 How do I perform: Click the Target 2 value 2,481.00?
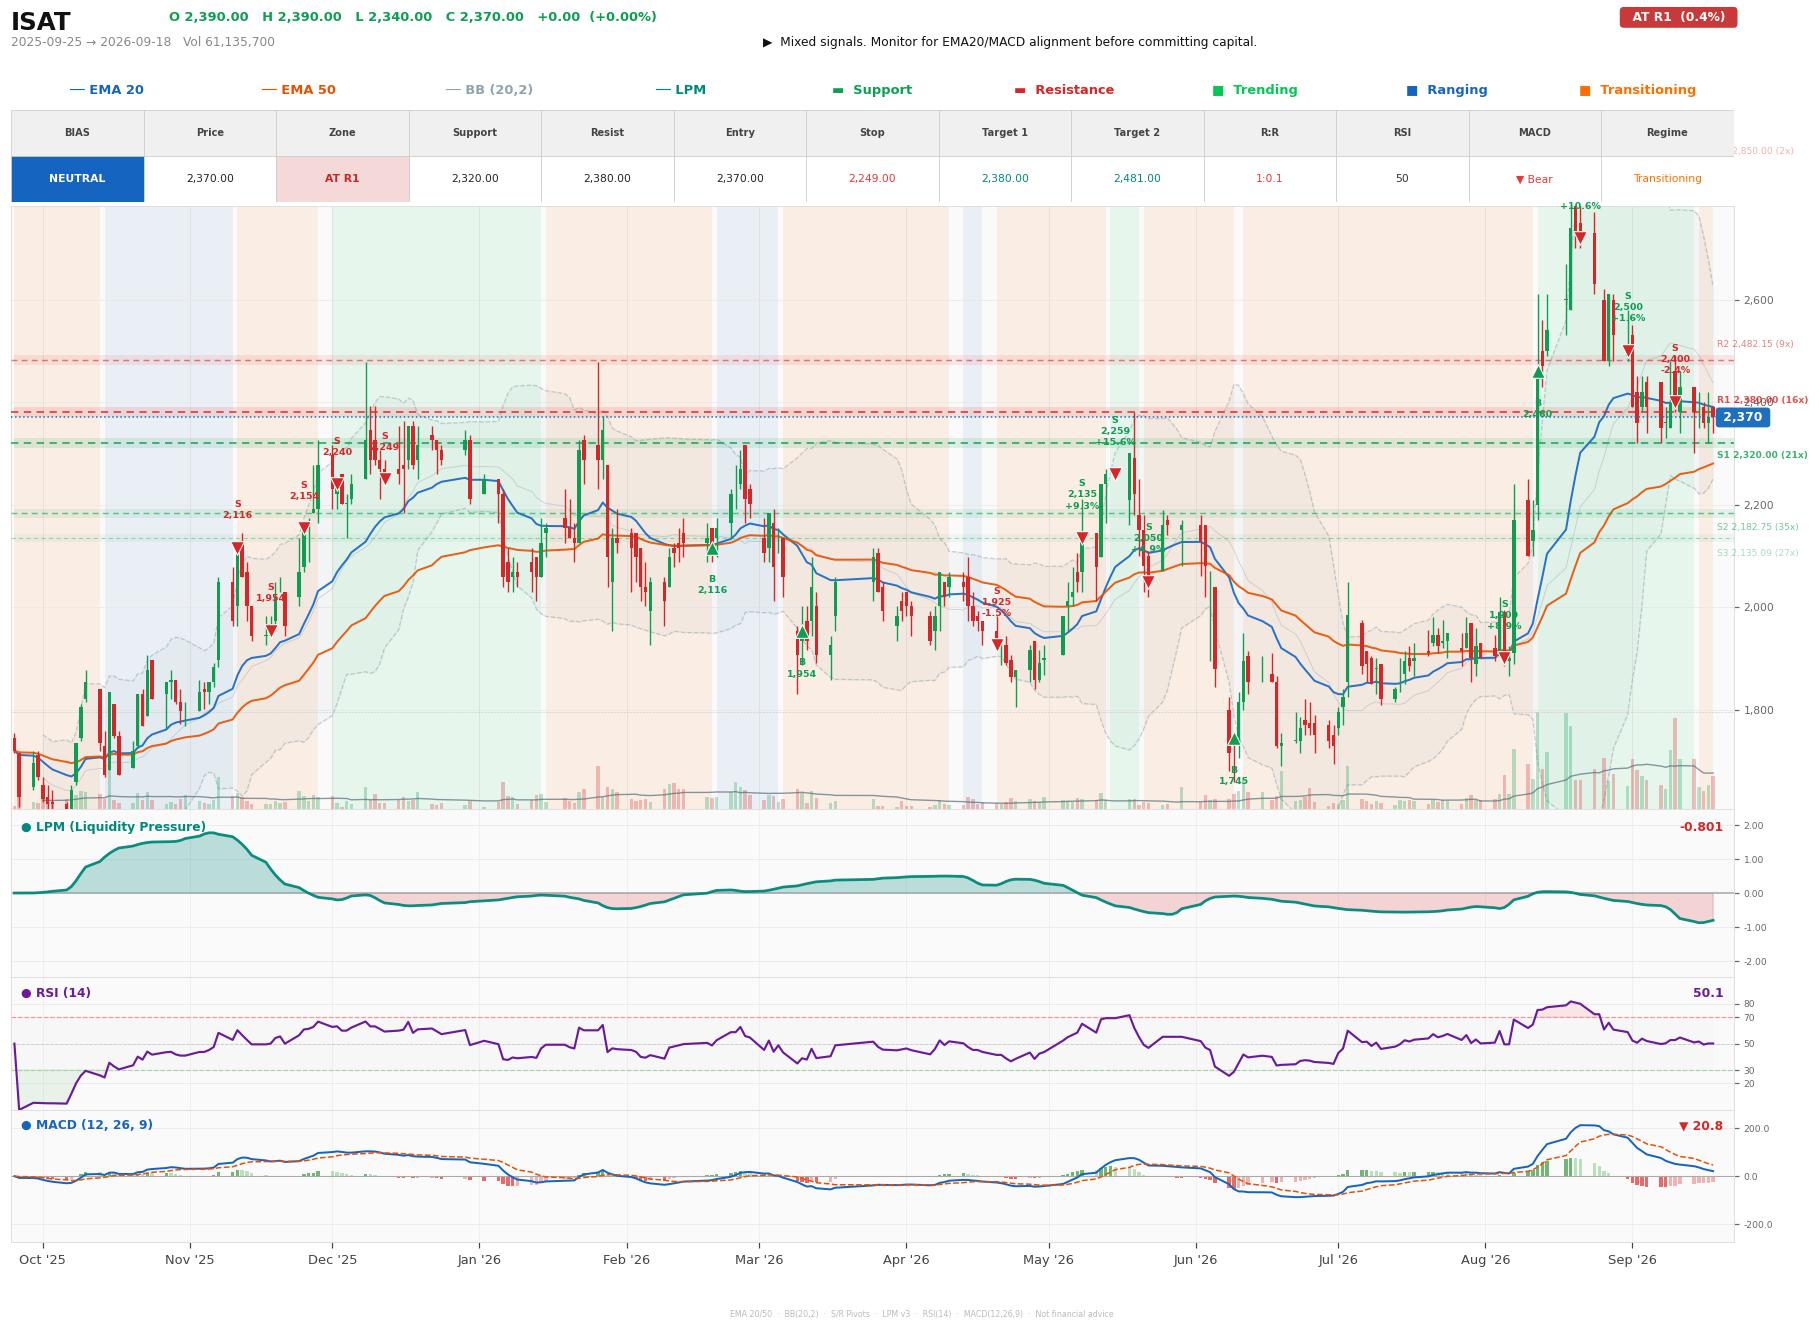pos(1137,179)
